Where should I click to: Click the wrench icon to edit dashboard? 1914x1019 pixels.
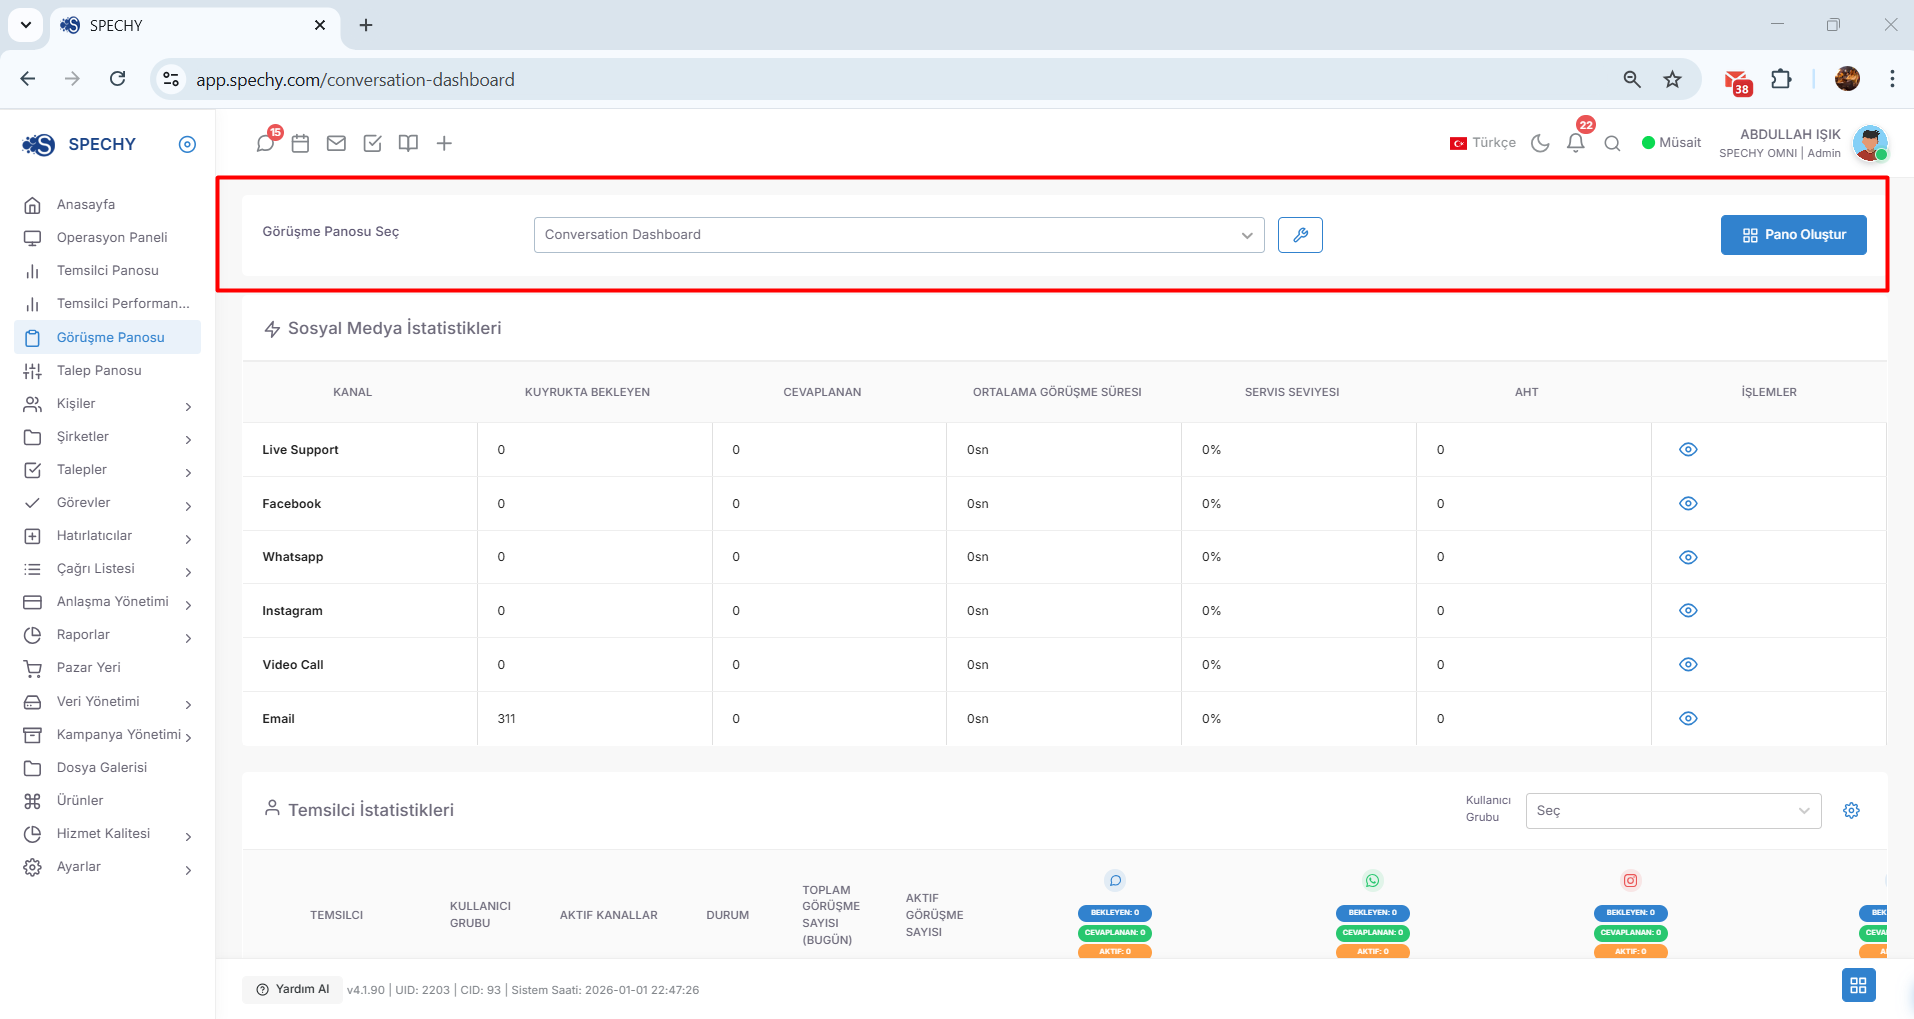[x=1300, y=235]
